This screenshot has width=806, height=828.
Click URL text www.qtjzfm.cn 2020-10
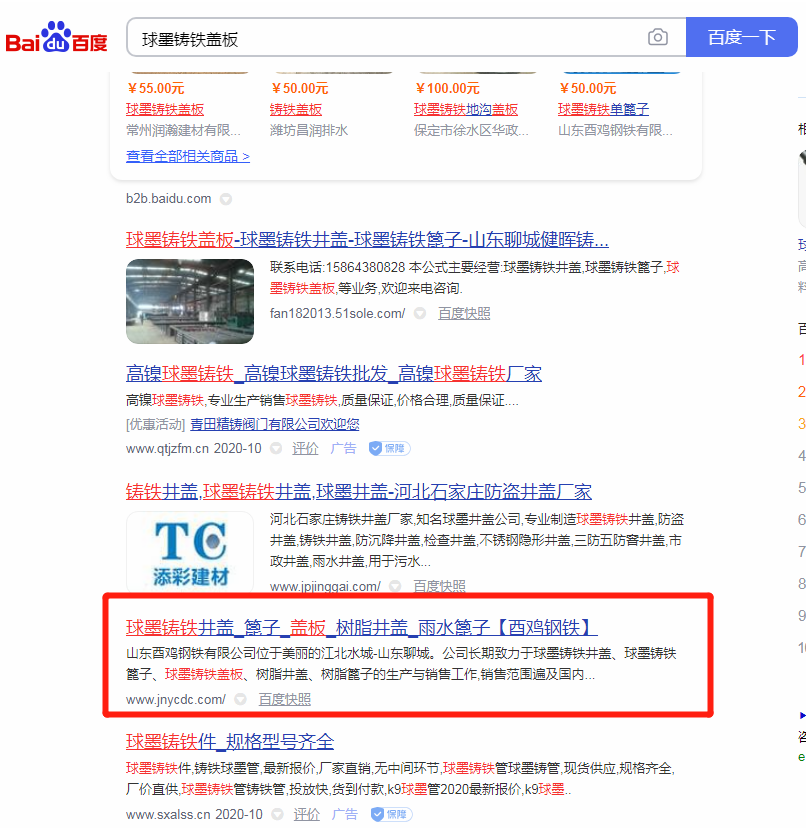coord(194,448)
